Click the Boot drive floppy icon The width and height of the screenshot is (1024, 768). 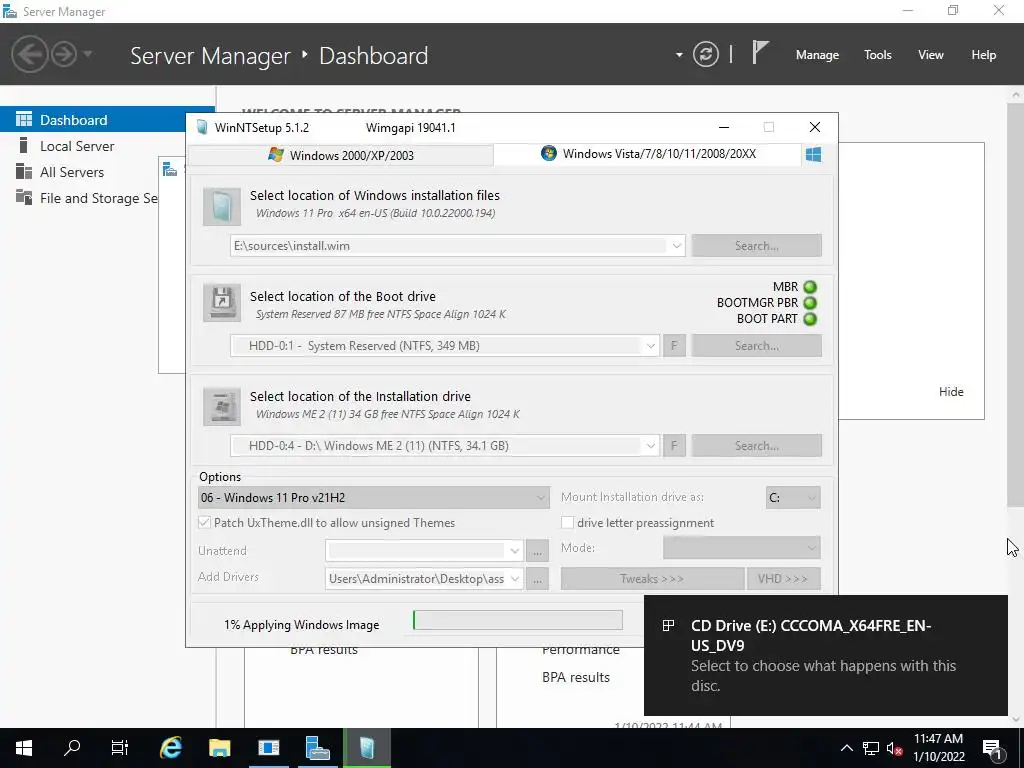point(222,302)
